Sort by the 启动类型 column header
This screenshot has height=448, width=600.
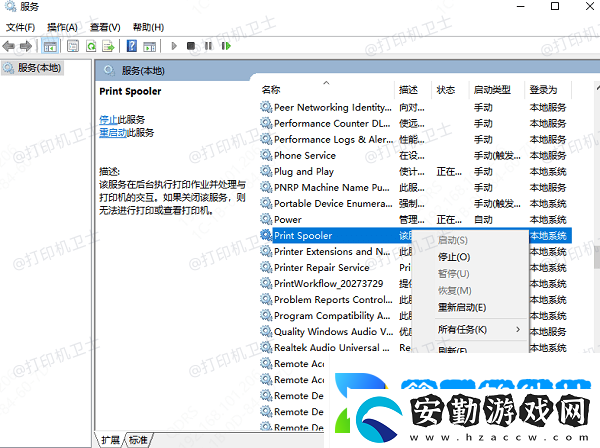tap(492, 90)
